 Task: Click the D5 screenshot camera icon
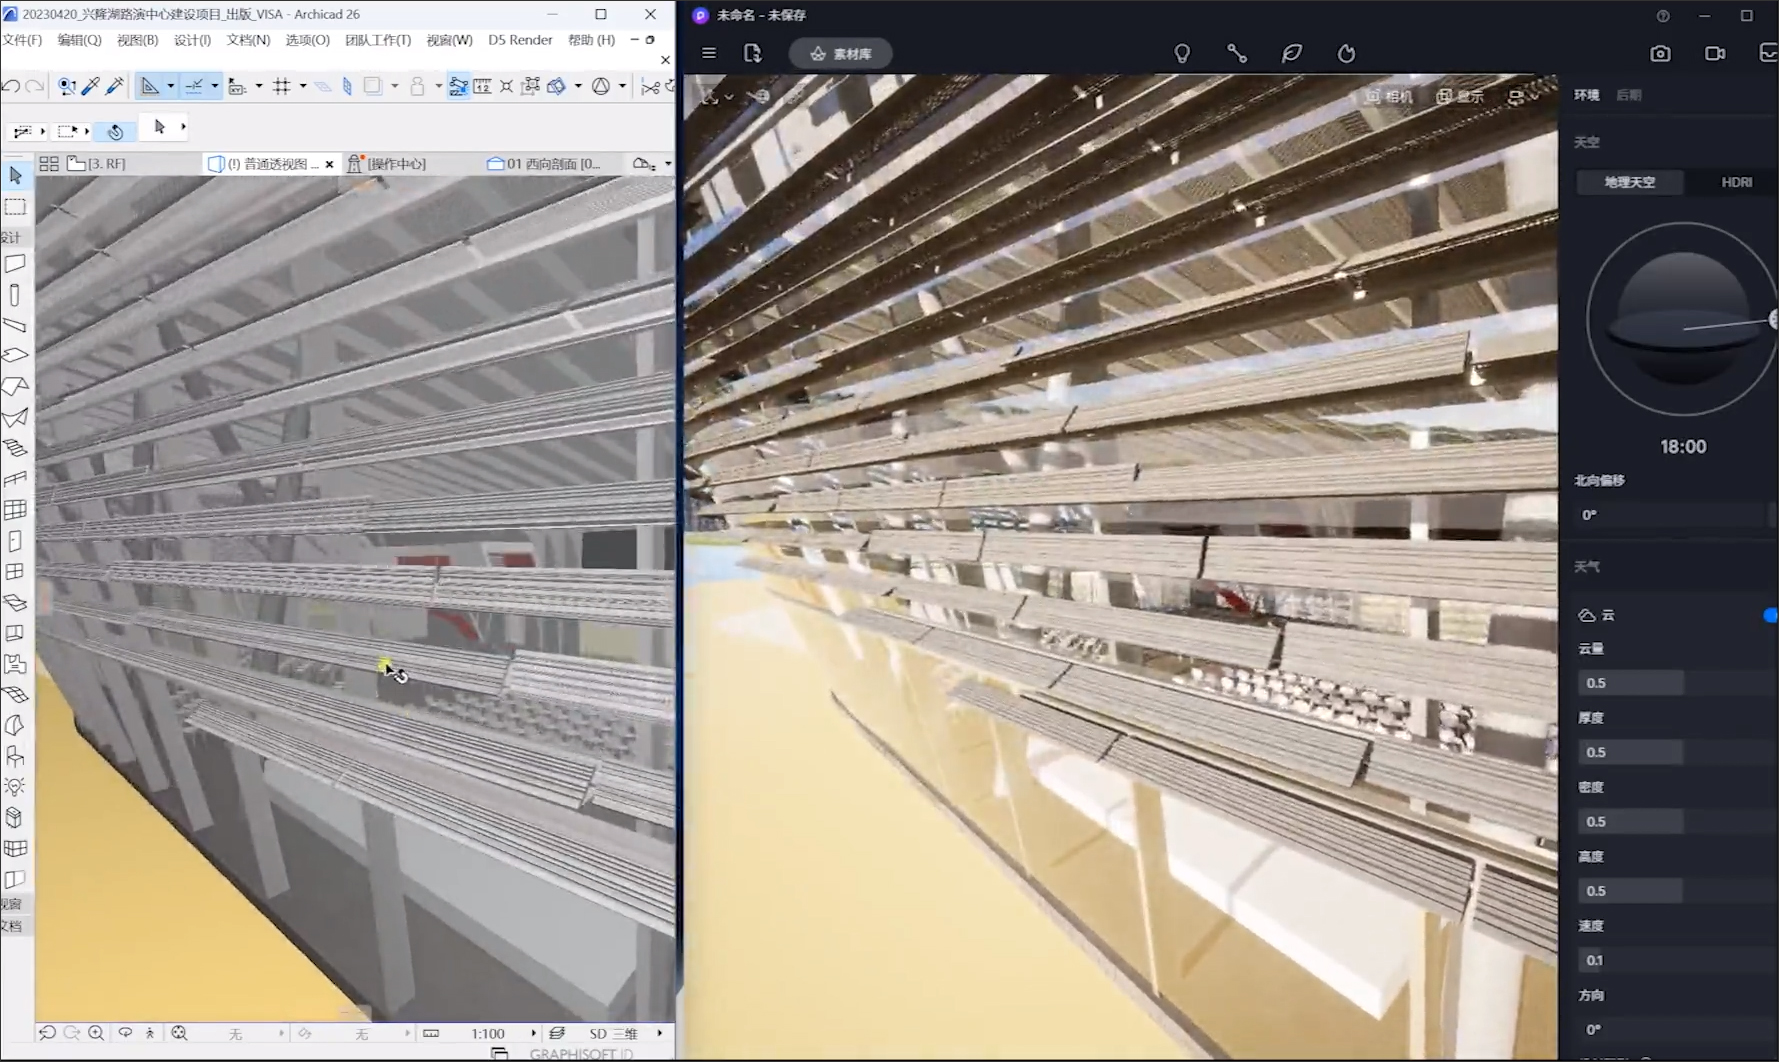click(x=1660, y=54)
